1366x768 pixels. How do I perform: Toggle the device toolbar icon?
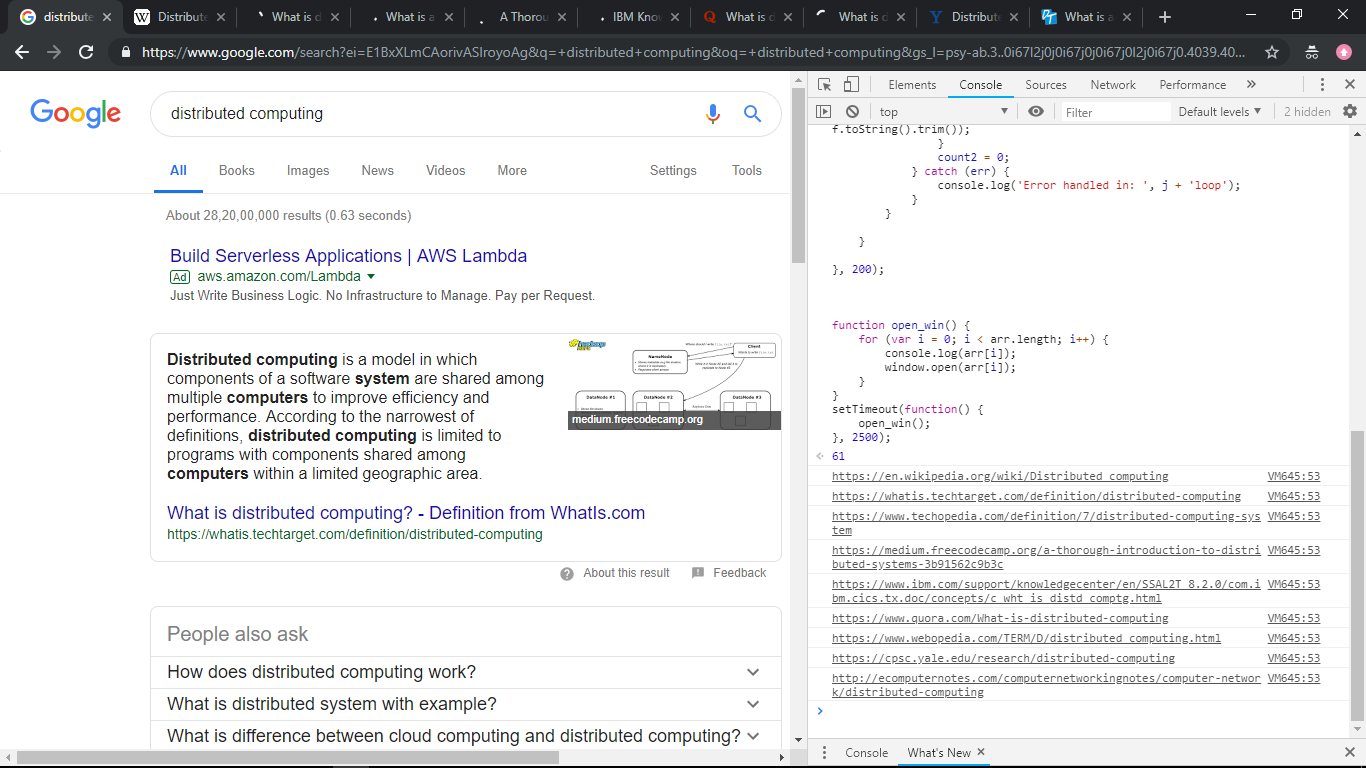coord(851,85)
